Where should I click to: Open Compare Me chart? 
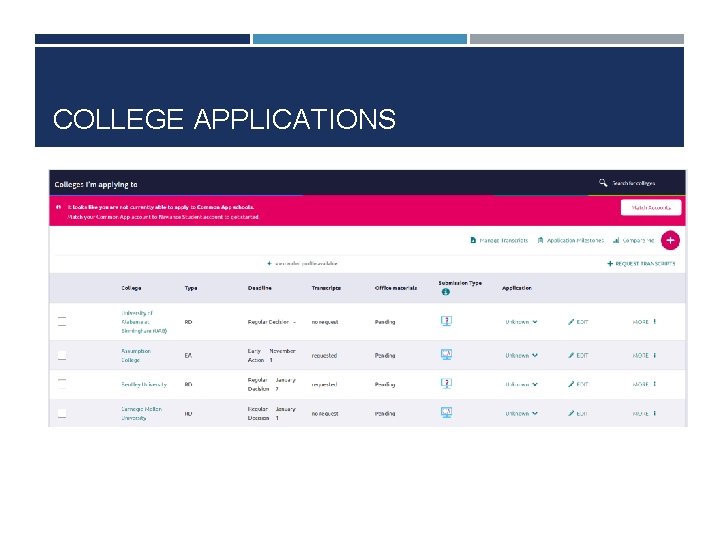[x=633, y=240]
